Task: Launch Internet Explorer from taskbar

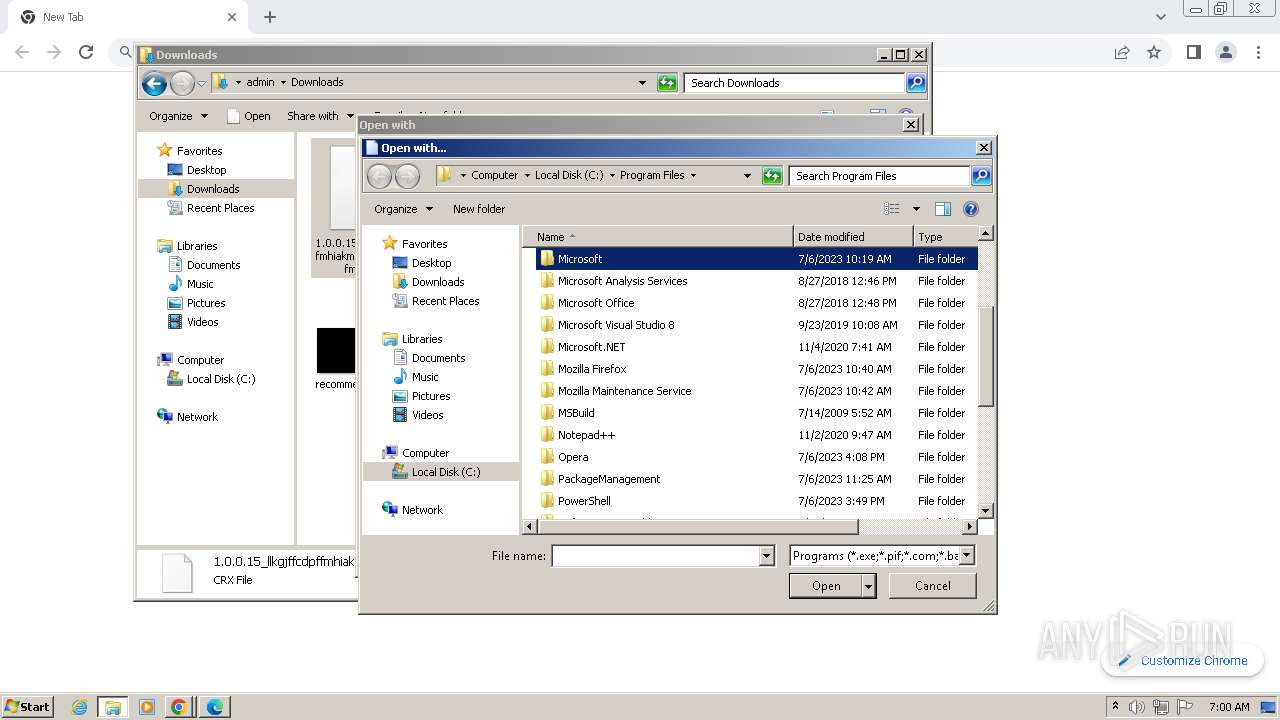Action: pos(79,707)
